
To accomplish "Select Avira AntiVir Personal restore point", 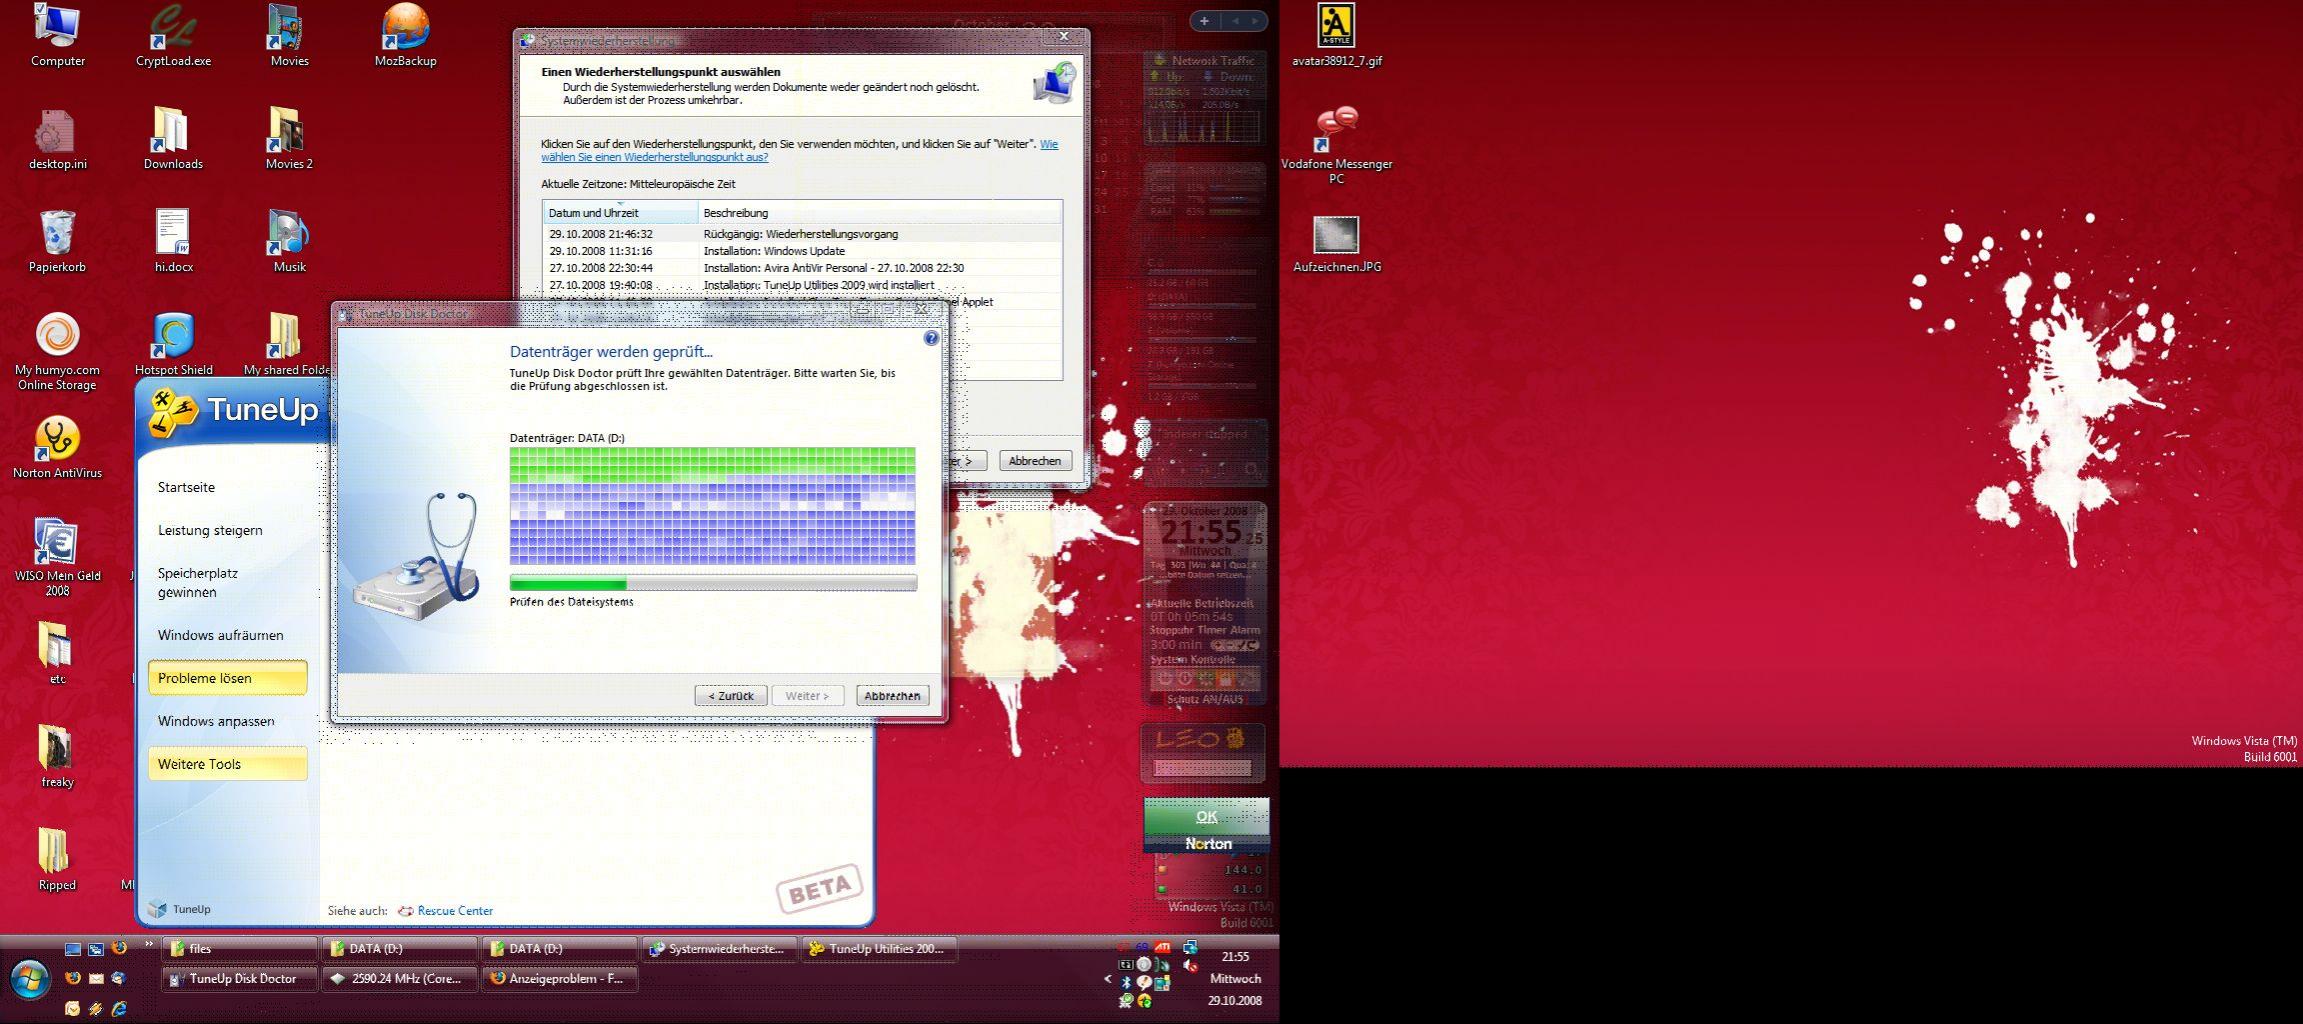I will coord(802,268).
